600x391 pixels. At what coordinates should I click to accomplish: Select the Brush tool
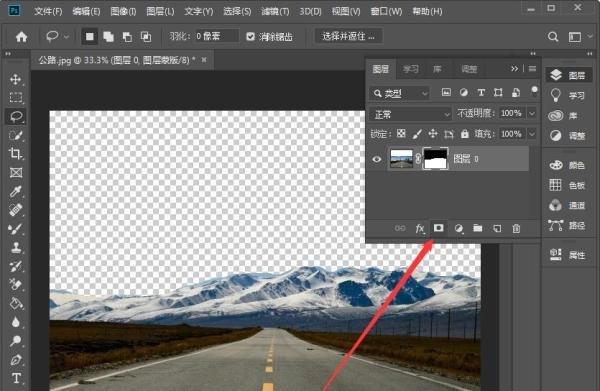[16, 228]
